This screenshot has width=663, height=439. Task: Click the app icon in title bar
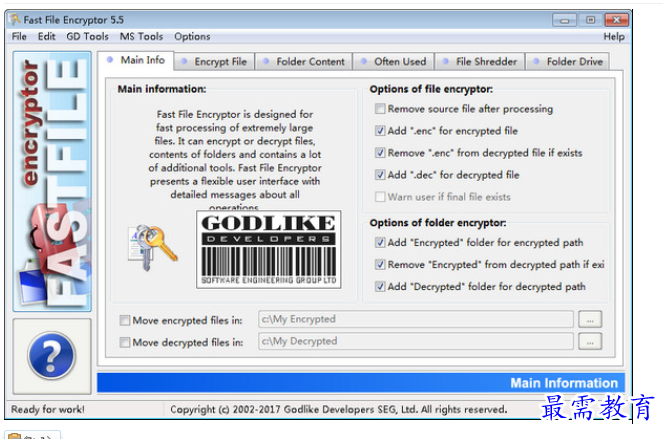point(15,19)
